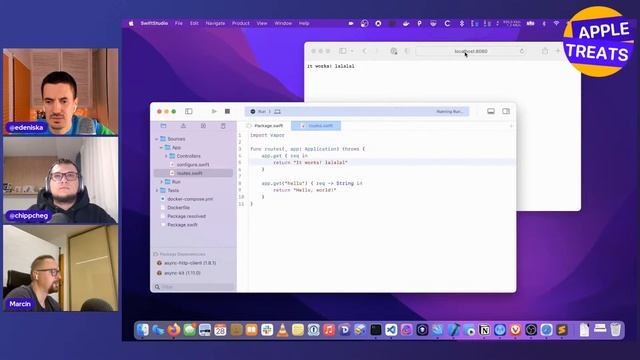Image resolution: width=640 pixels, height=360 pixels.
Task: Click the navigator filter field
Action: point(193,287)
